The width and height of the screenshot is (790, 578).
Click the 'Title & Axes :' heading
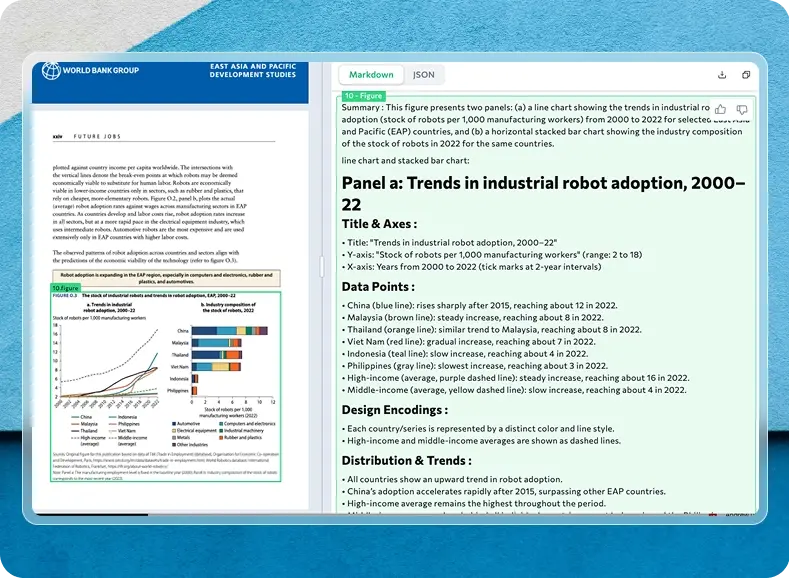pos(379,224)
